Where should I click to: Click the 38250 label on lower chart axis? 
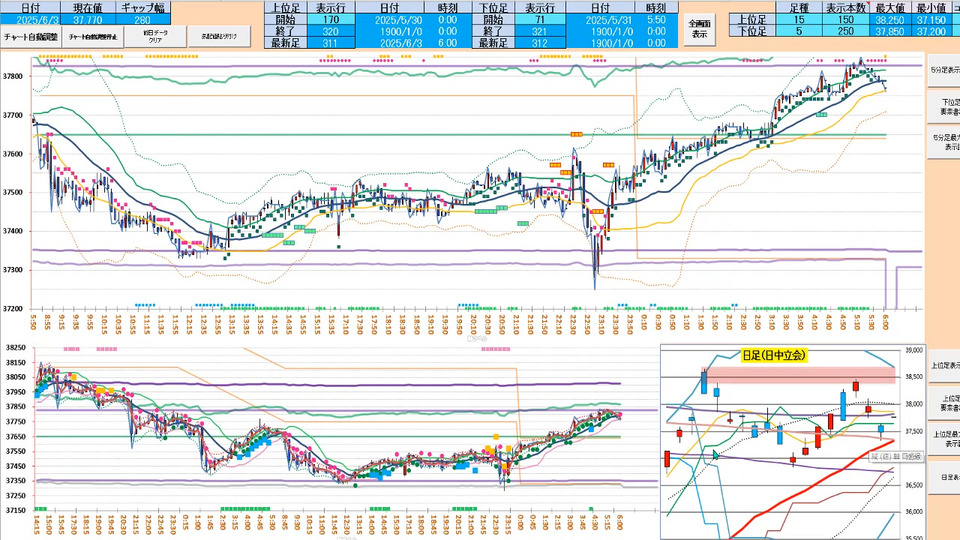[16, 347]
